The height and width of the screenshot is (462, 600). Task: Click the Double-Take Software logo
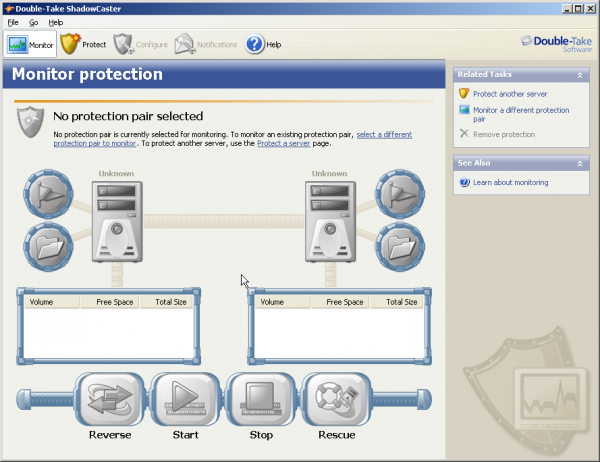556,44
